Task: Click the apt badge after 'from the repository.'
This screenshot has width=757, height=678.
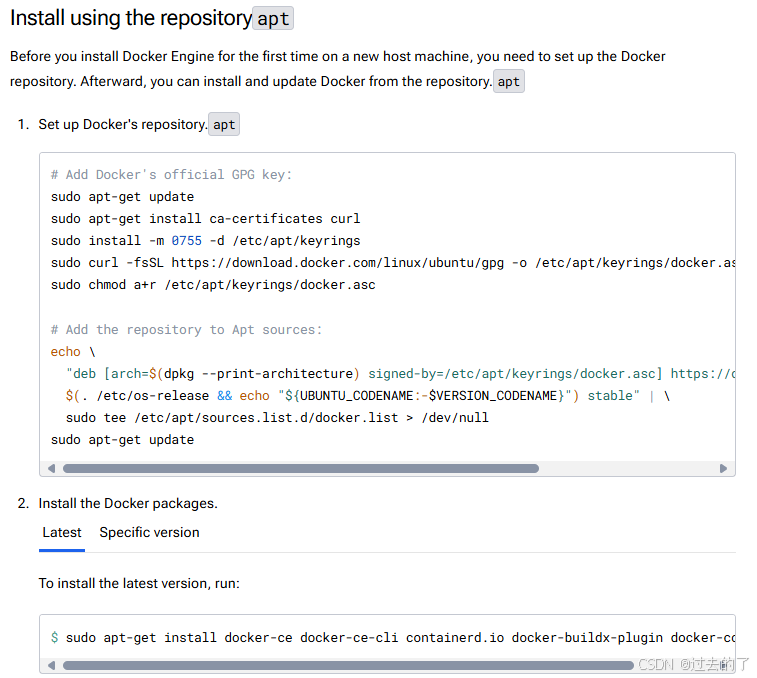Action: [508, 82]
